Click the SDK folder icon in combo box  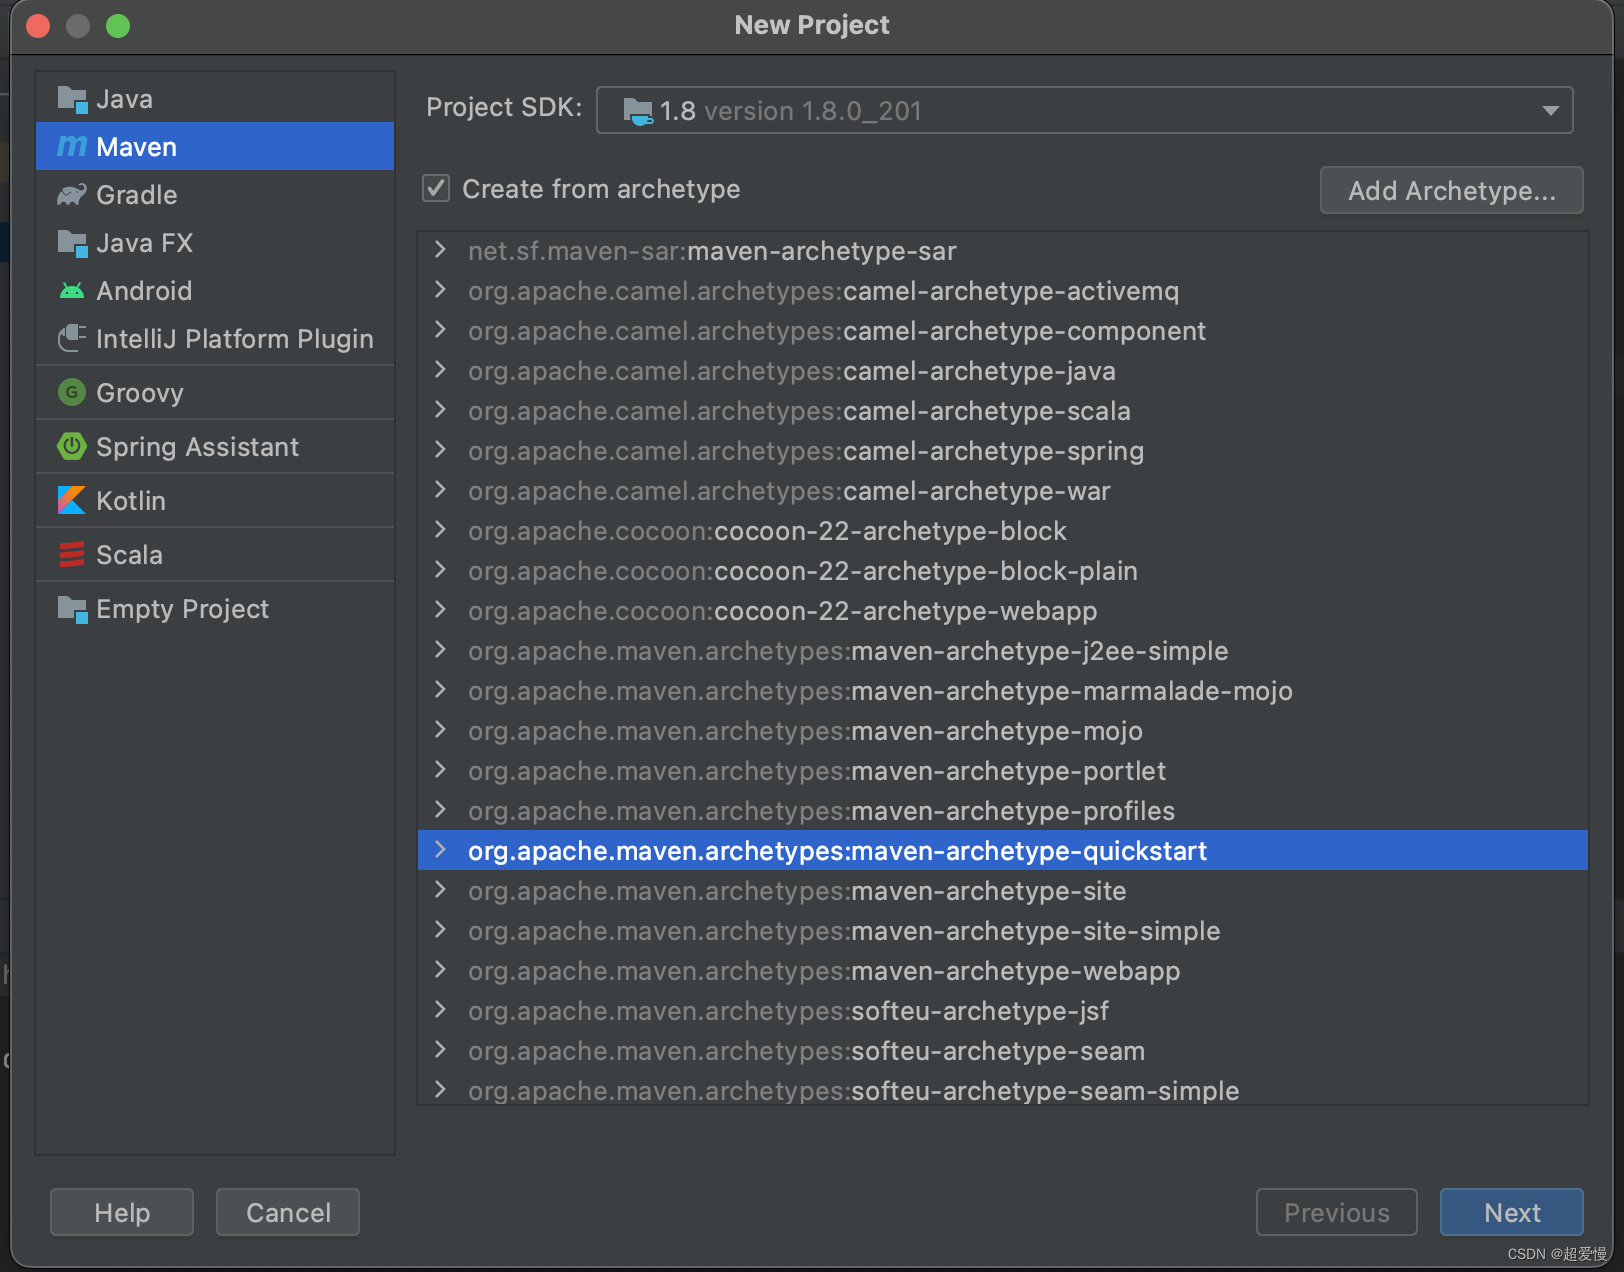638,111
